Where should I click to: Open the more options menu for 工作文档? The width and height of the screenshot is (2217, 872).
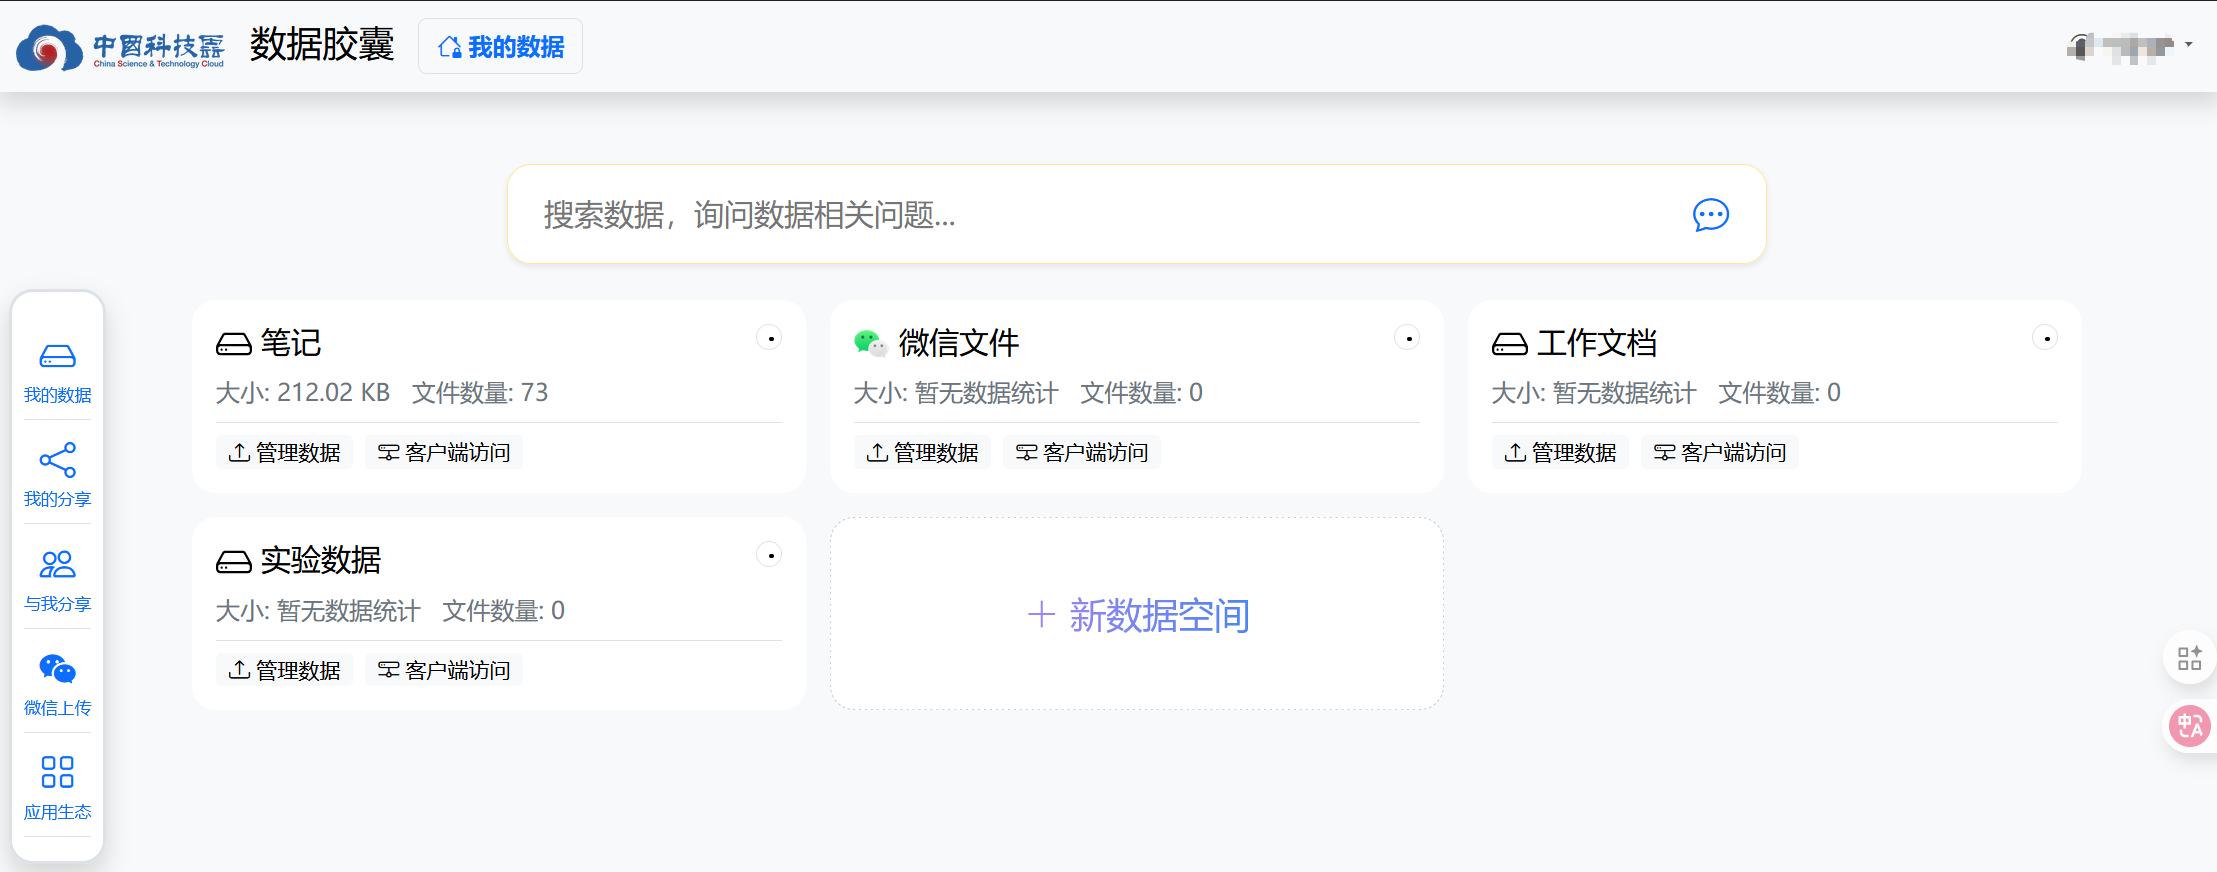pos(2045,338)
